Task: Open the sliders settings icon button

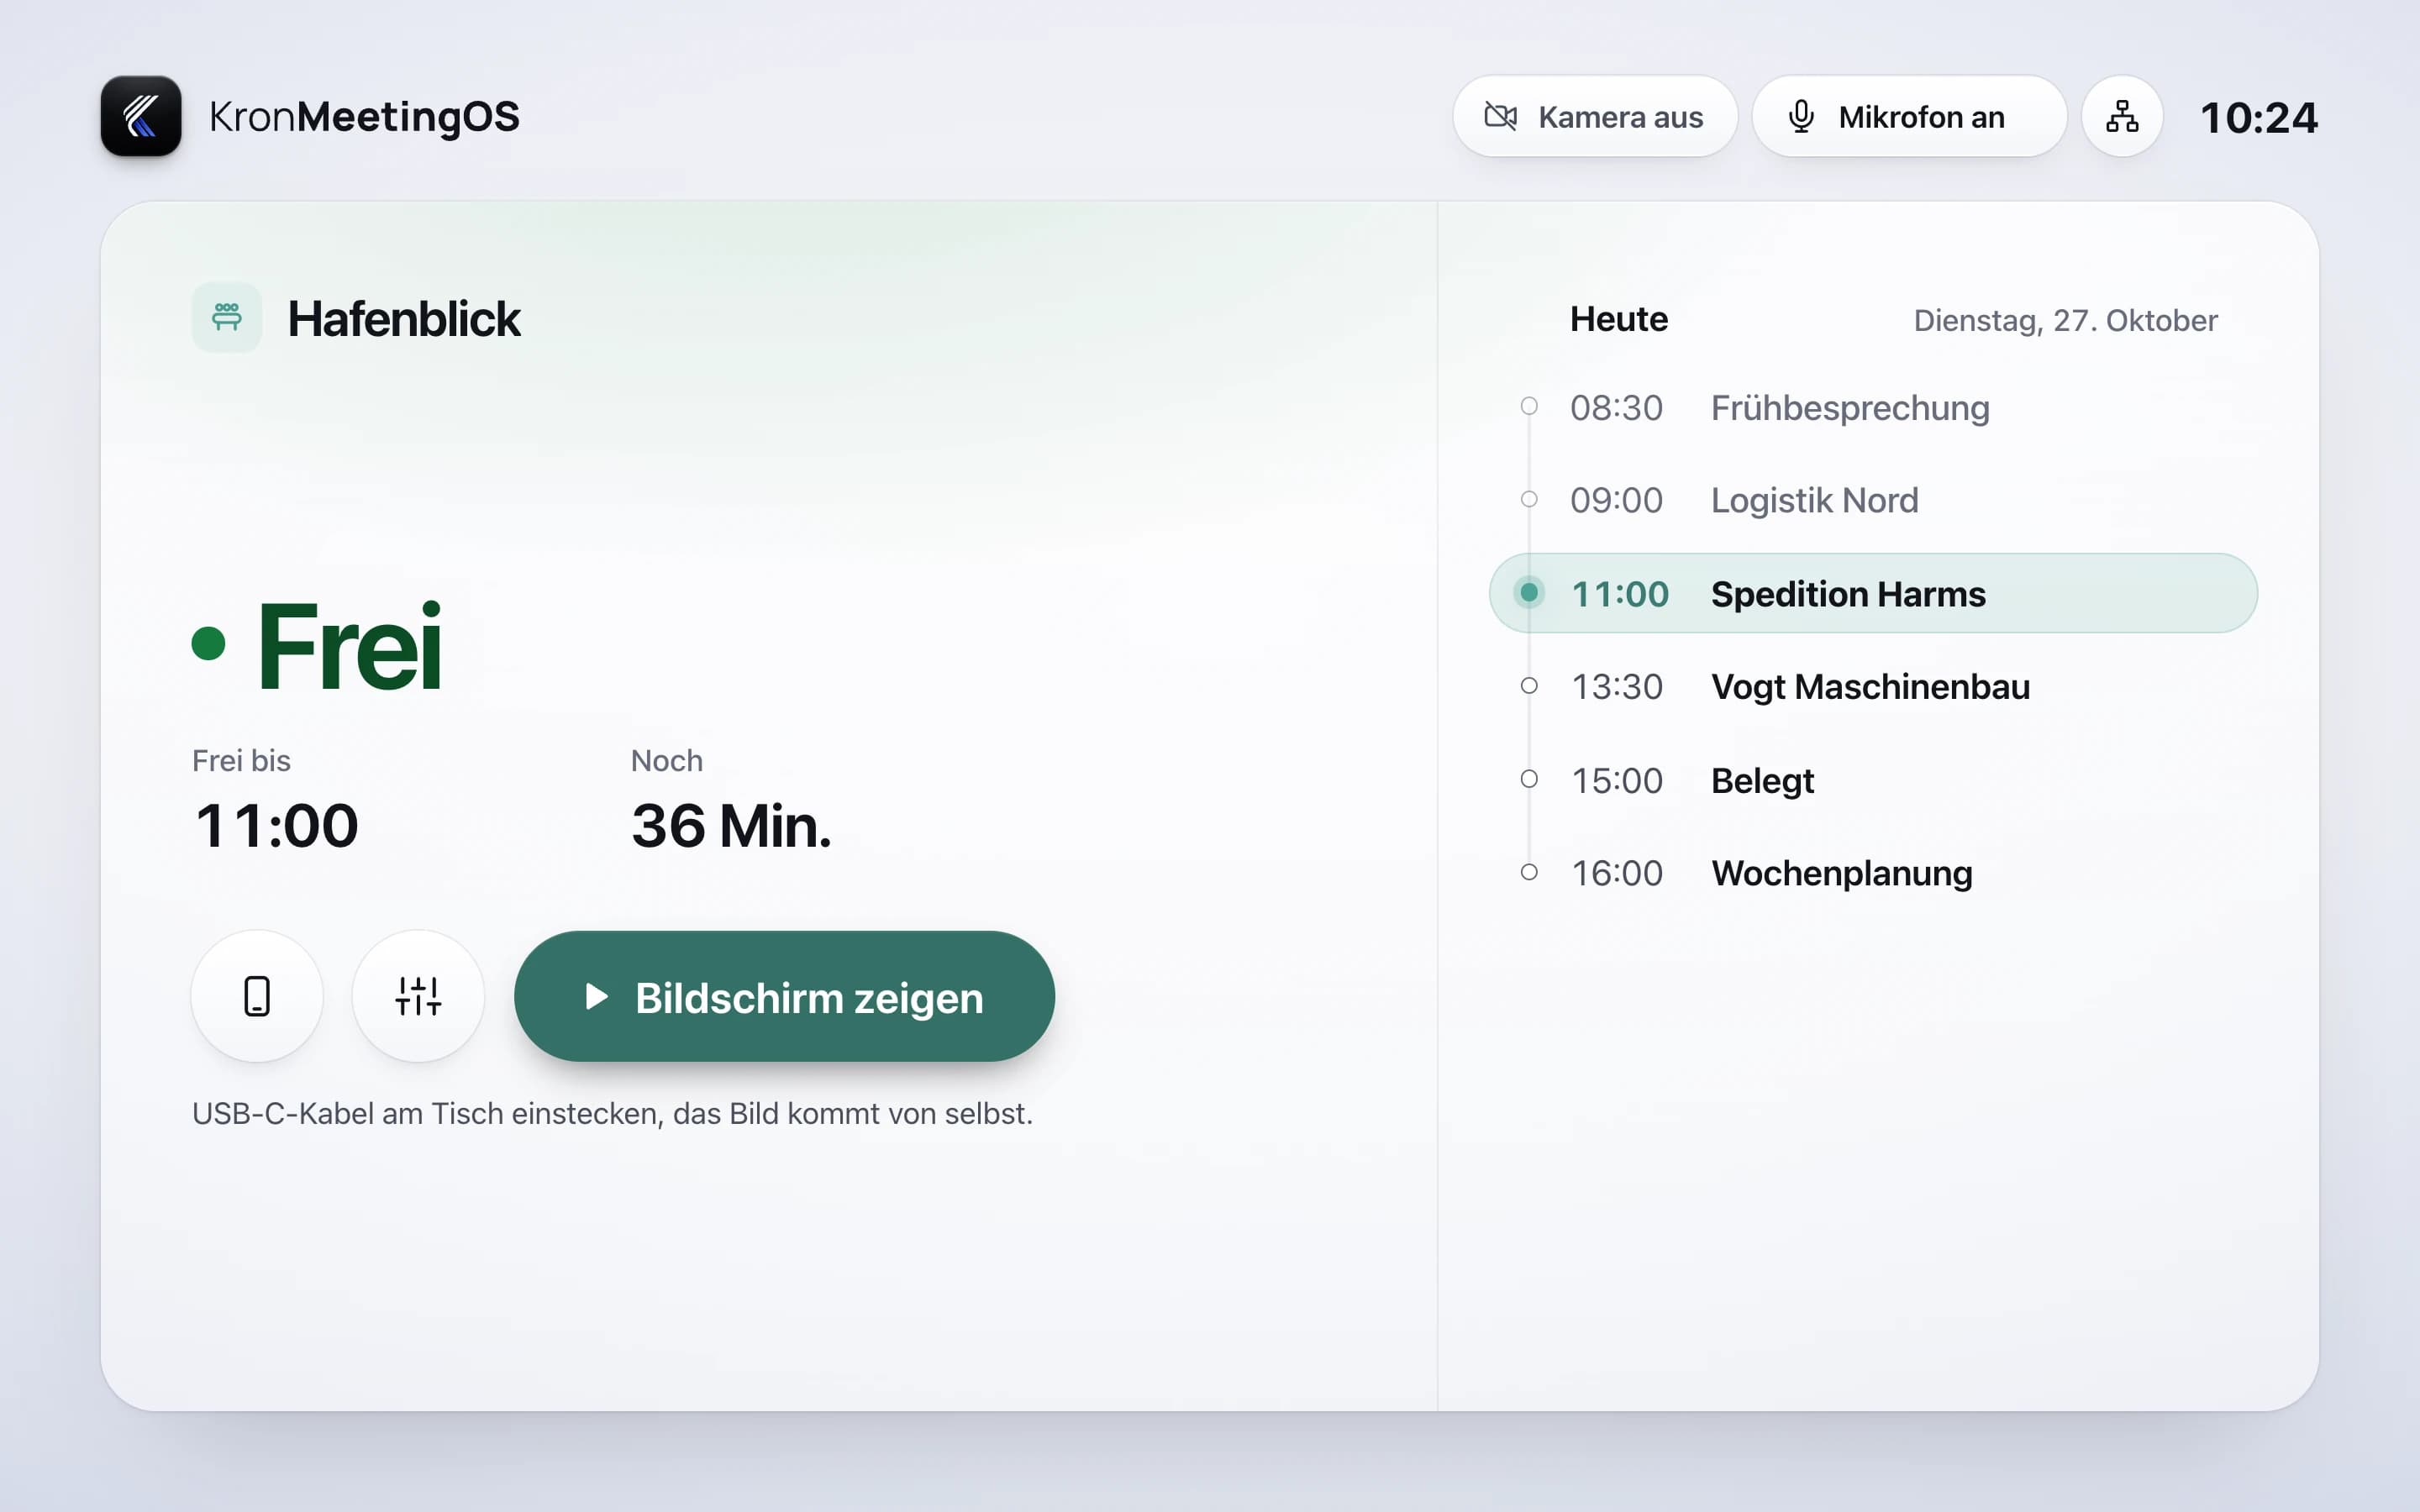Action: tap(418, 996)
